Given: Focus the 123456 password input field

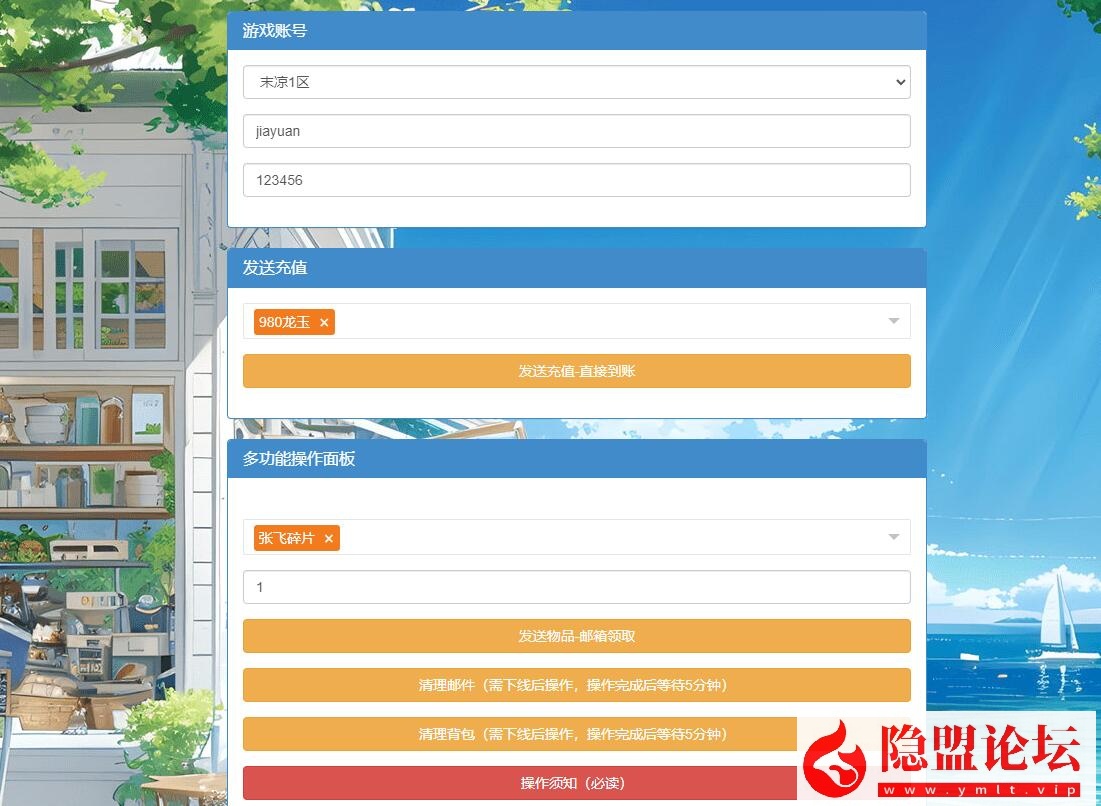Looking at the screenshot, I should [x=576, y=180].
